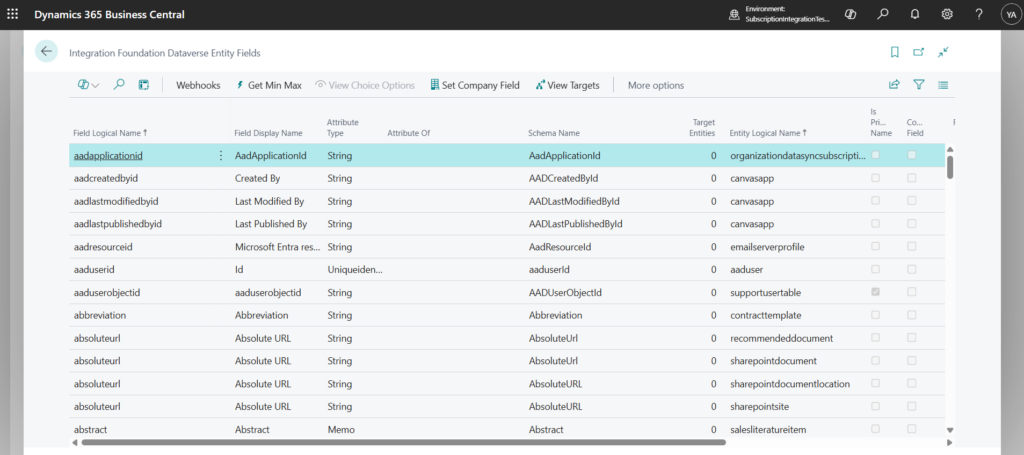Expand the Copilot dropdown in the list toolbar
The width and height of the screenshot is (1024, 455).
pos(88,85)
